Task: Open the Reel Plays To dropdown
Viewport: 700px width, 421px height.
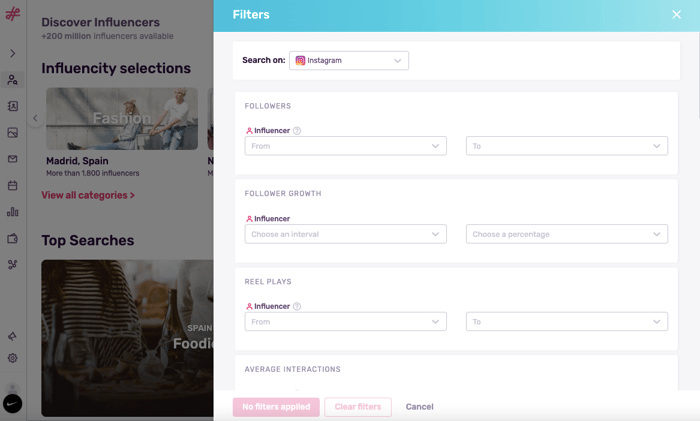Action: click(x=566, y=322)
